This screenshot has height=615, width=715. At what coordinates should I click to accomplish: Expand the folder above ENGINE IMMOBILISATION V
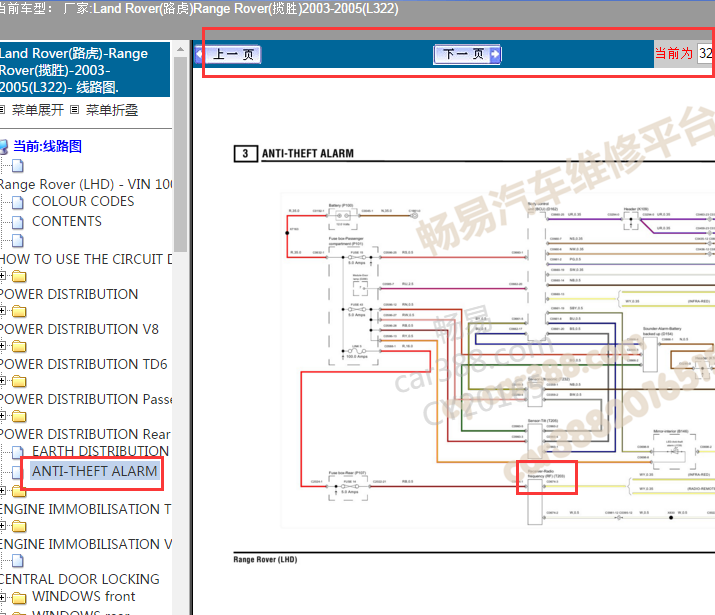pyautogui.click(x=3, y=526)
